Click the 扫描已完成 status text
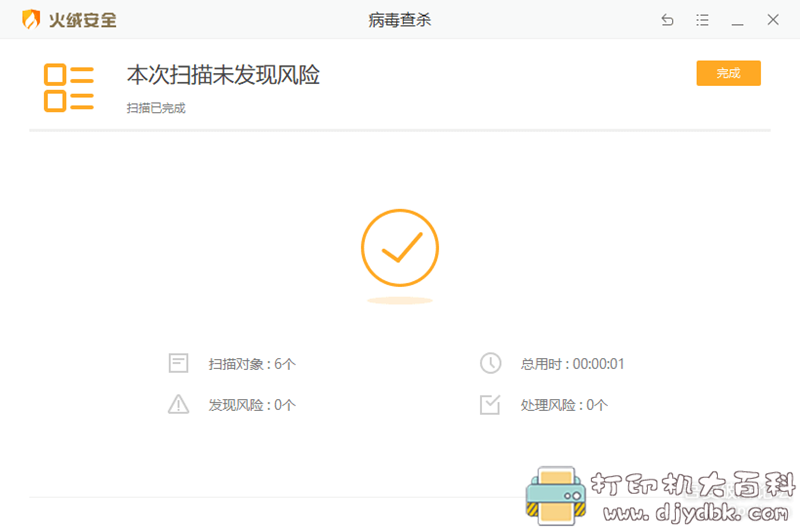The height and width of the screenshot is (527, 800). (x=156, y=108)
